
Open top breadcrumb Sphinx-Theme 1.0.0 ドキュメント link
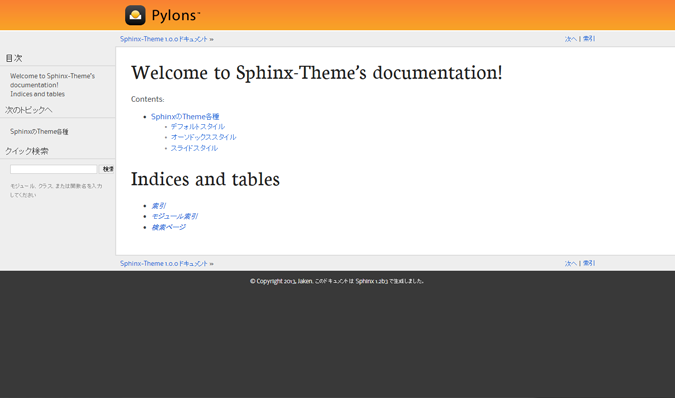point(164,39)
